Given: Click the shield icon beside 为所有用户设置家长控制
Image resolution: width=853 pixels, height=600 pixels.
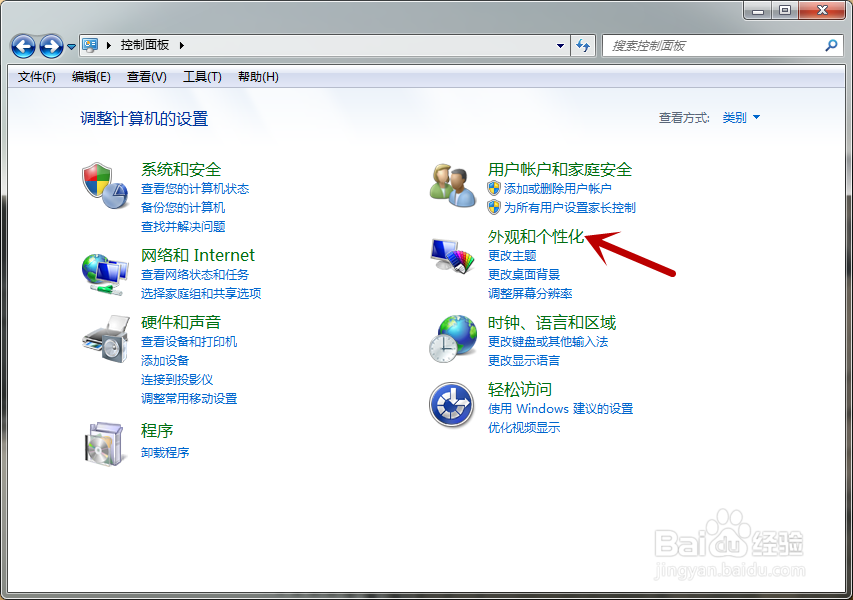Looking at the screenshot, I should pyautogui.click(x=494, y=207).
